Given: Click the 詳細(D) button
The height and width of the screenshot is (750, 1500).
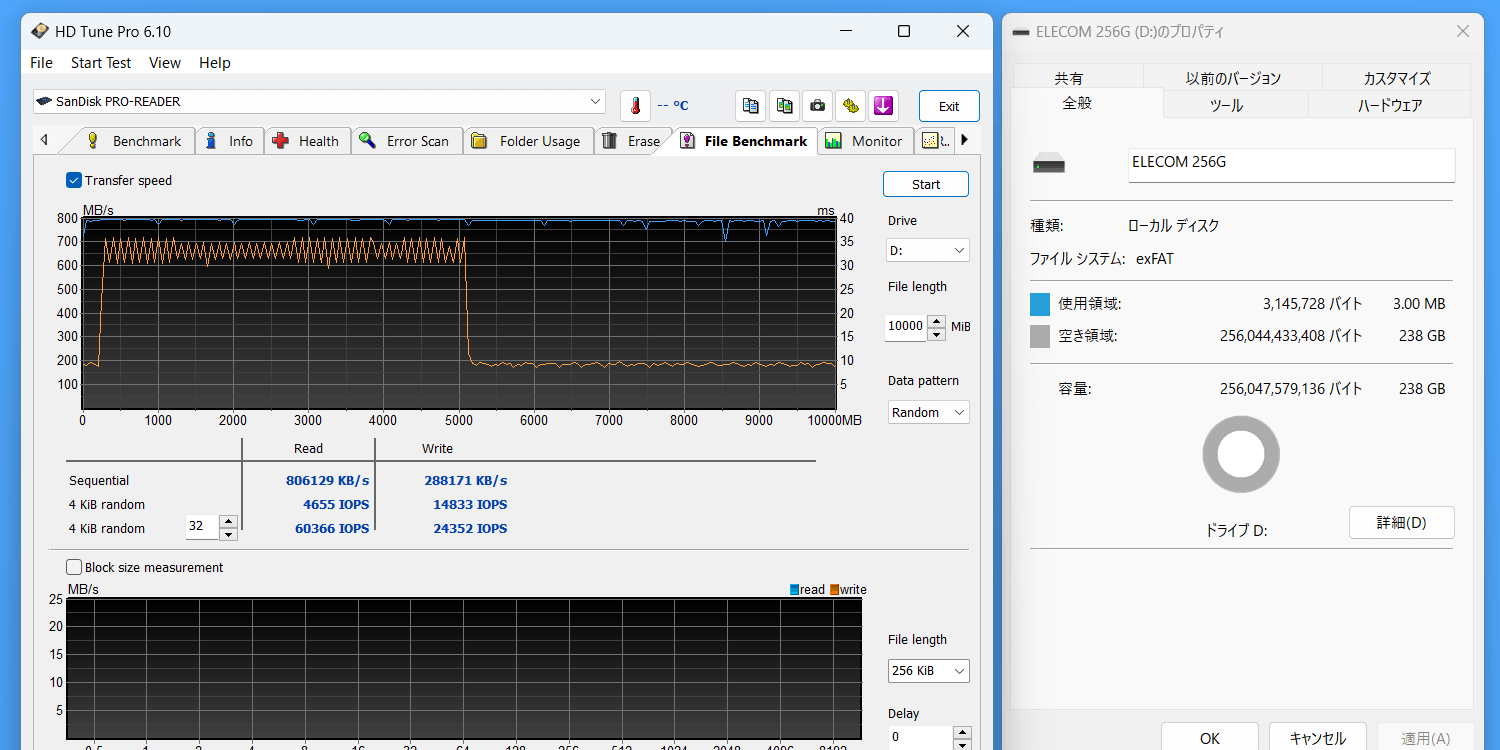Looking at the screenshot, I should coord(1401,523).
